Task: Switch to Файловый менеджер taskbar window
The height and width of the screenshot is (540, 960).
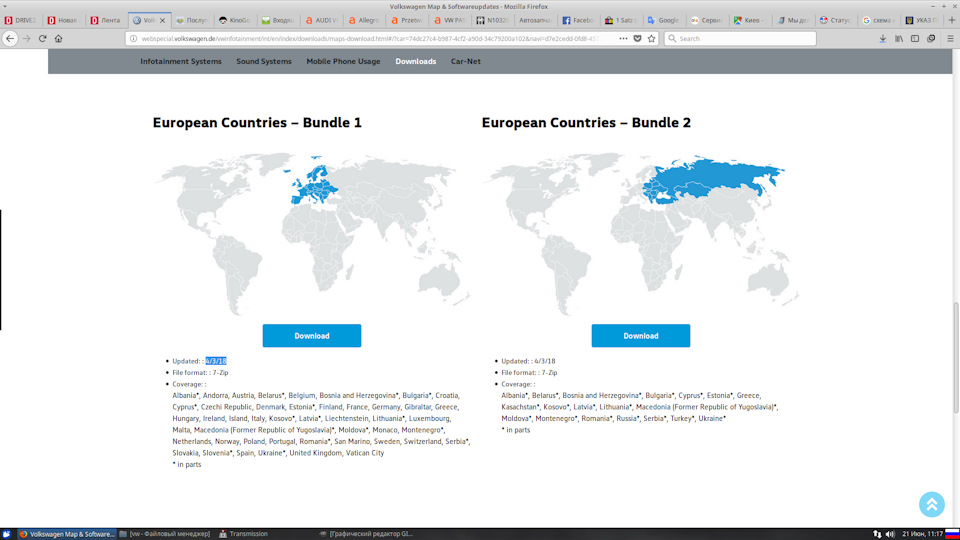Action: click(x=165, y=534)
